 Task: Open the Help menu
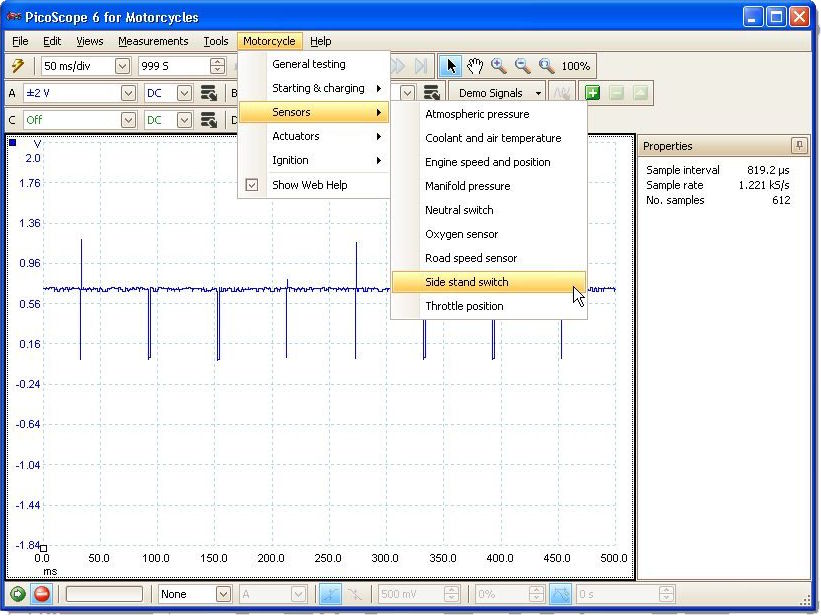320,41
